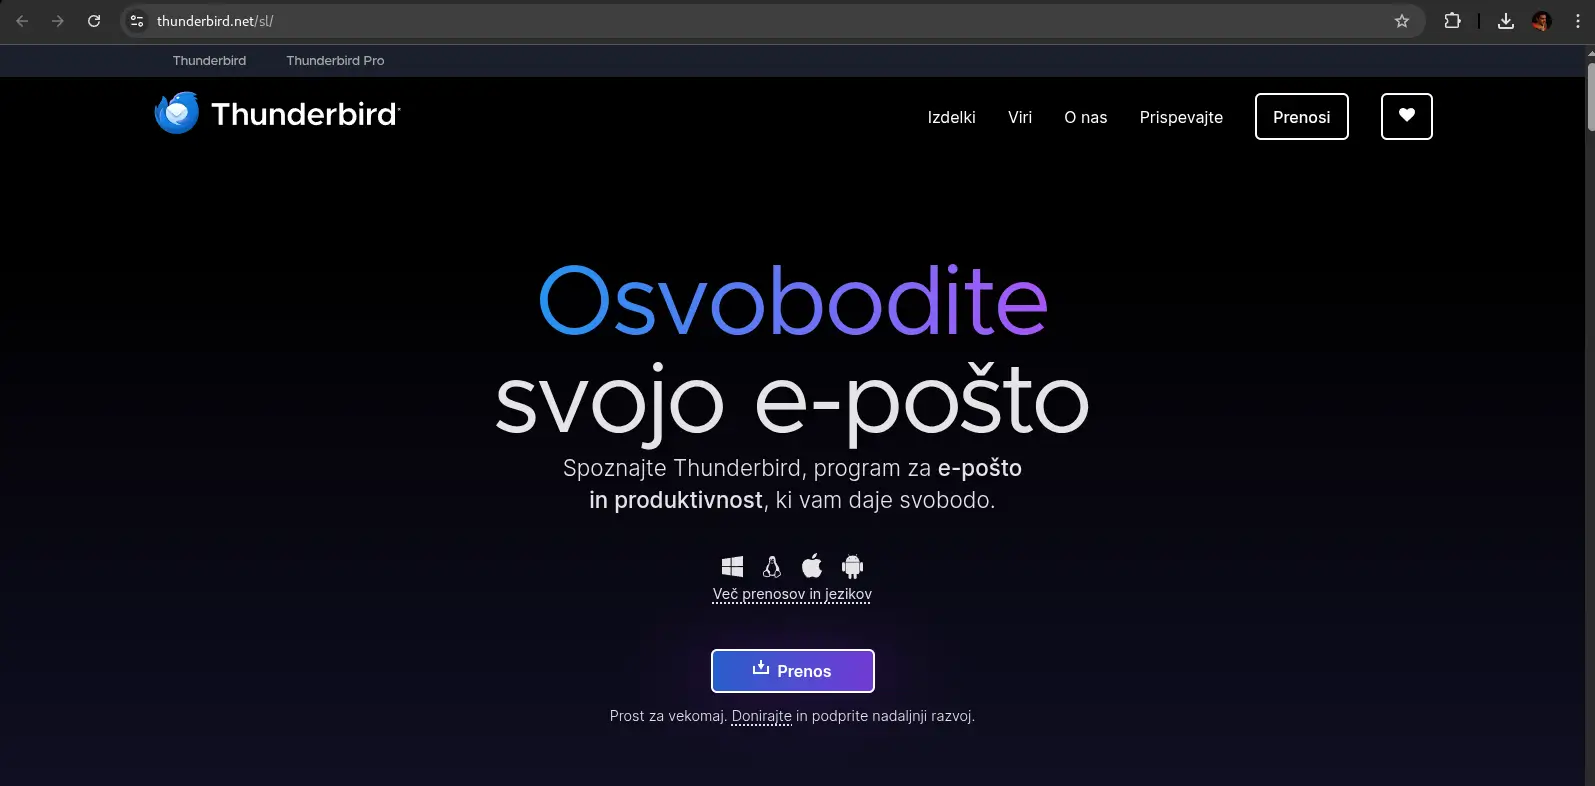Select the Android platform icon
1595x786 pixels.
point(852,567)
